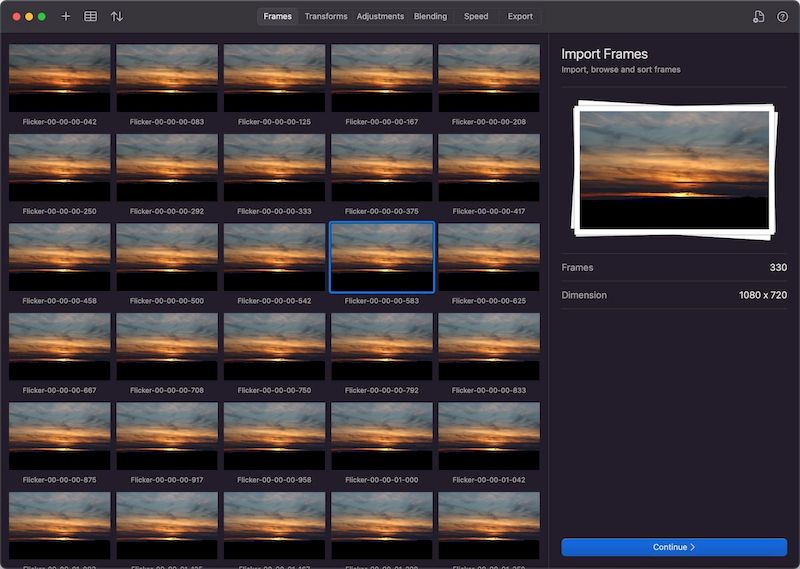Open the Blending tab
Image resolution: width=800 pixels, height=569 pixels.
click(x=431, y=17)
